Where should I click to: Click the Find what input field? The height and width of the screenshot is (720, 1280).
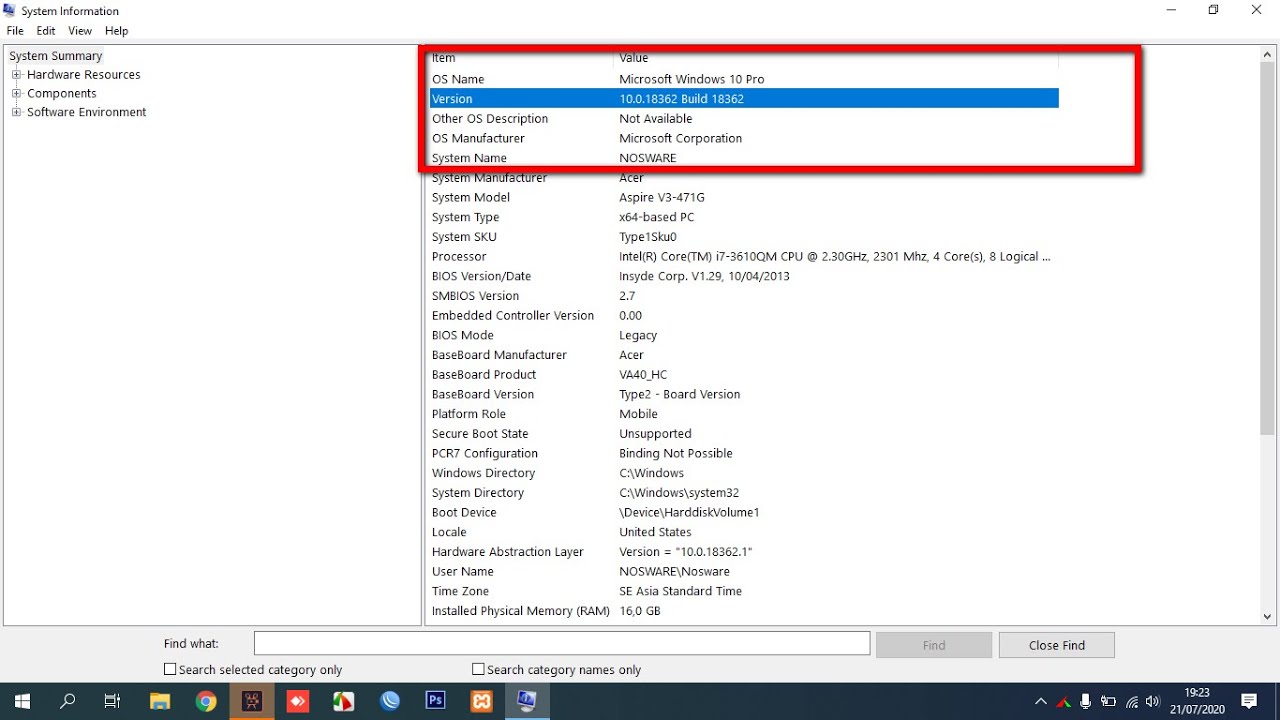[562, 644]
